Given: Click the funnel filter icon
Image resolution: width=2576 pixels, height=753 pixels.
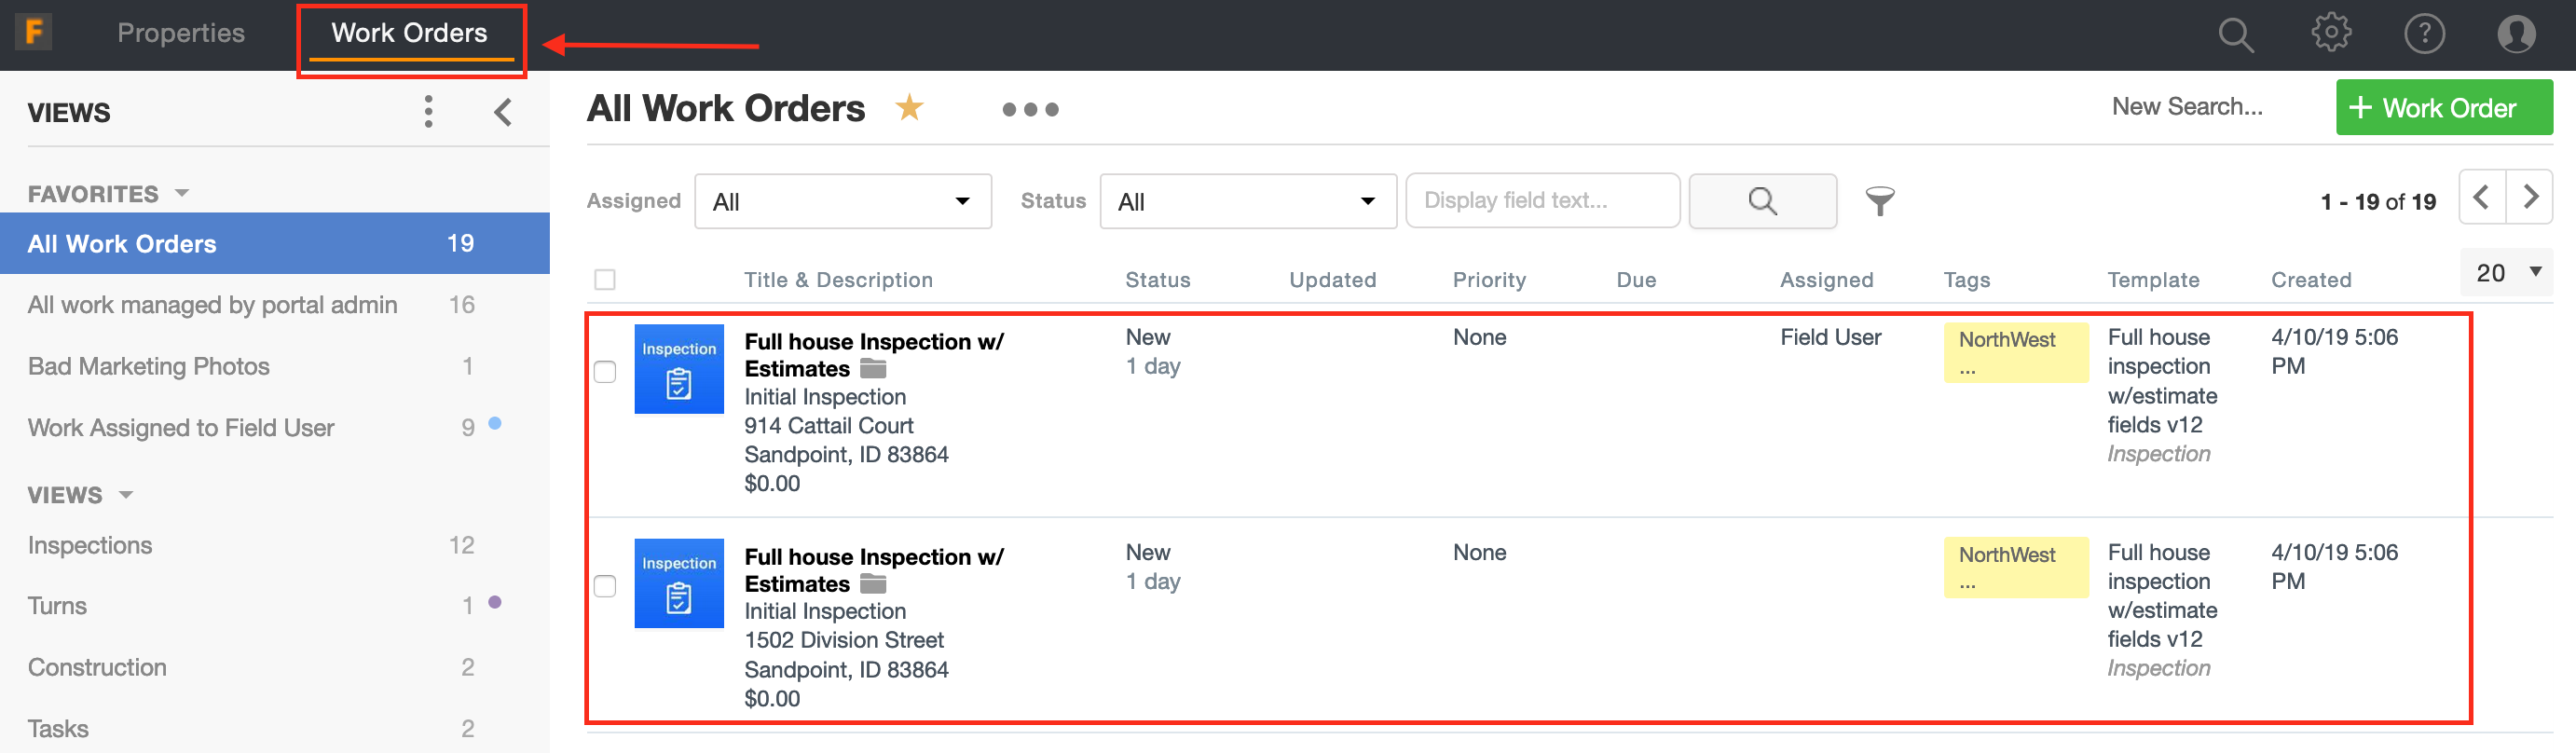Looking at the screenshot, I should (x=1879, y=201).
